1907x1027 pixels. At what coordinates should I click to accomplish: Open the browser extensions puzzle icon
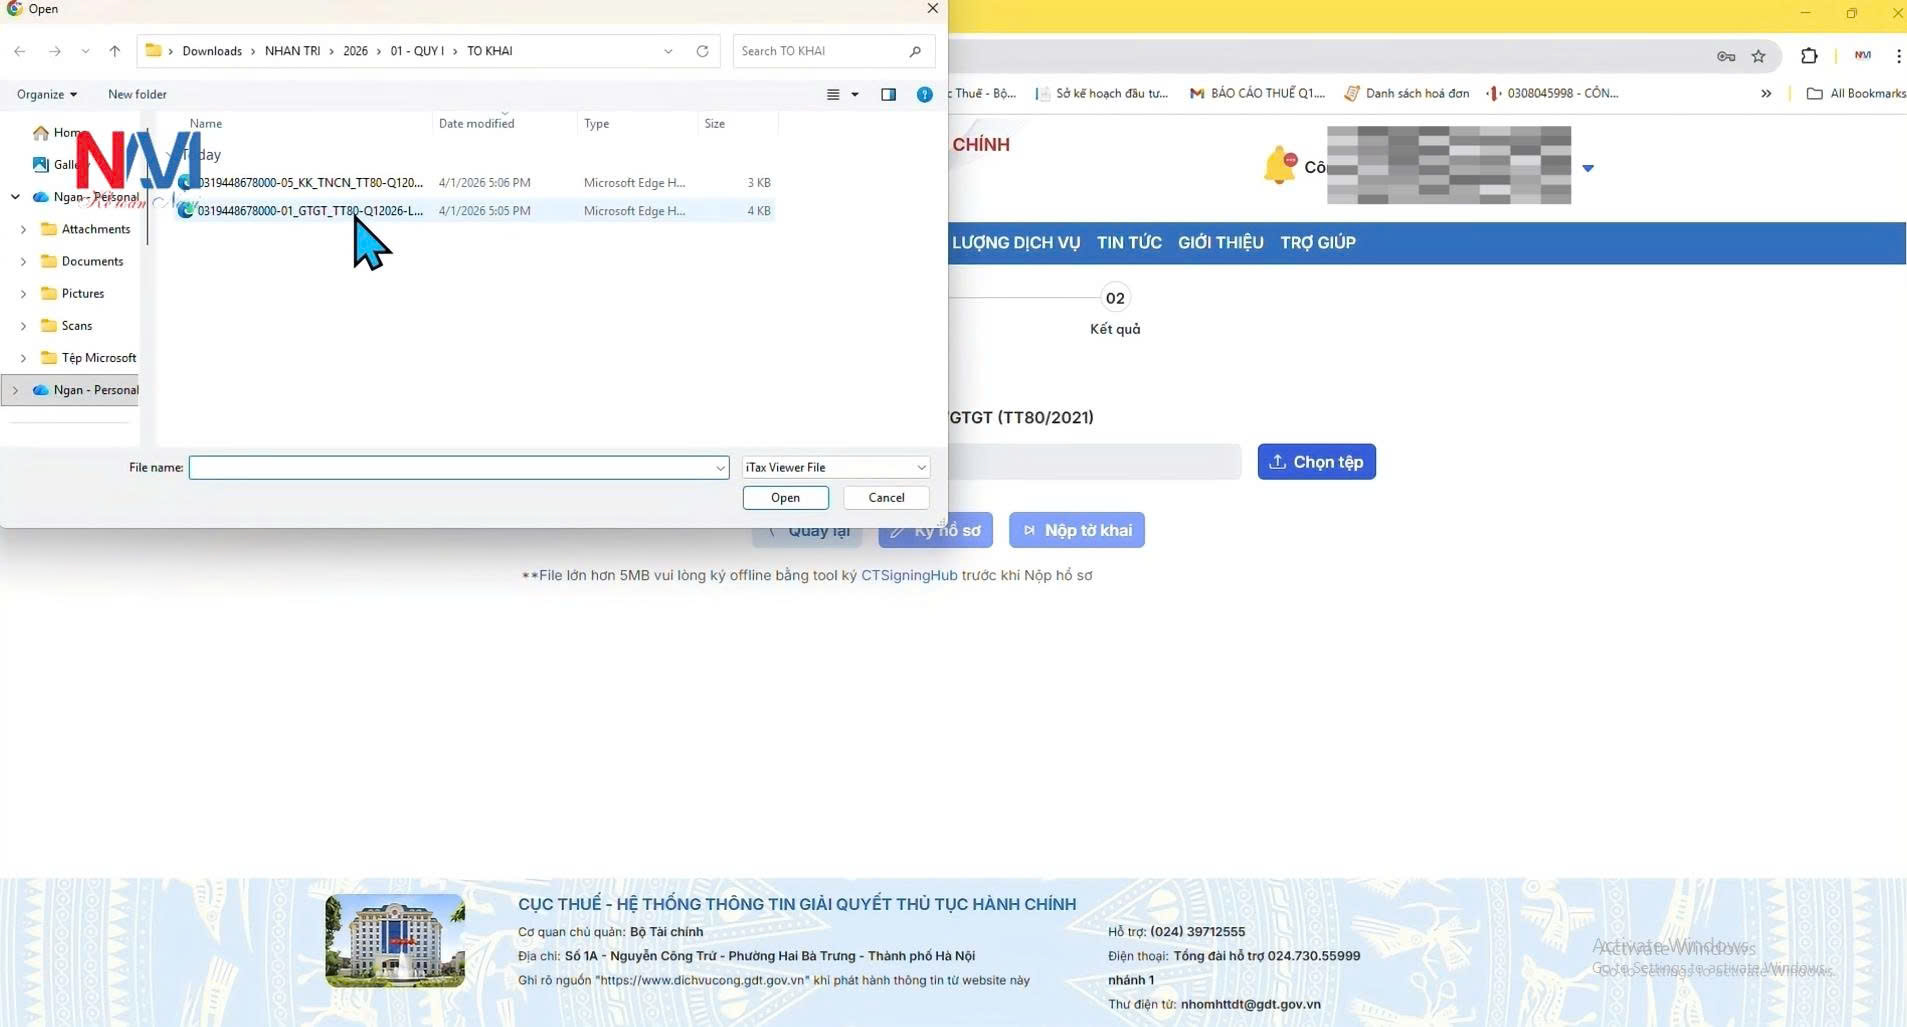click(x=1808, y=56)
